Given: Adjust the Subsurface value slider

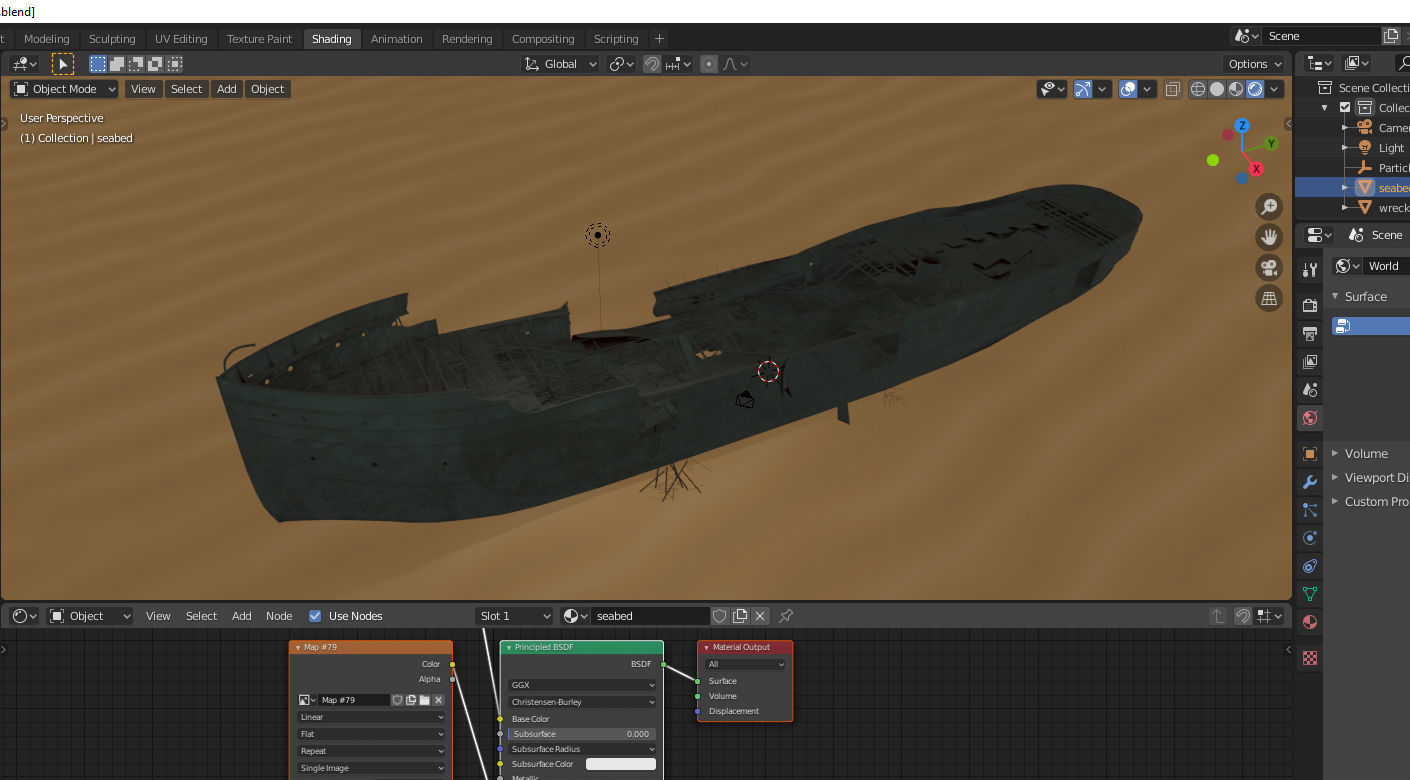Looking at the screenshot, I should [x=582, y=734].
